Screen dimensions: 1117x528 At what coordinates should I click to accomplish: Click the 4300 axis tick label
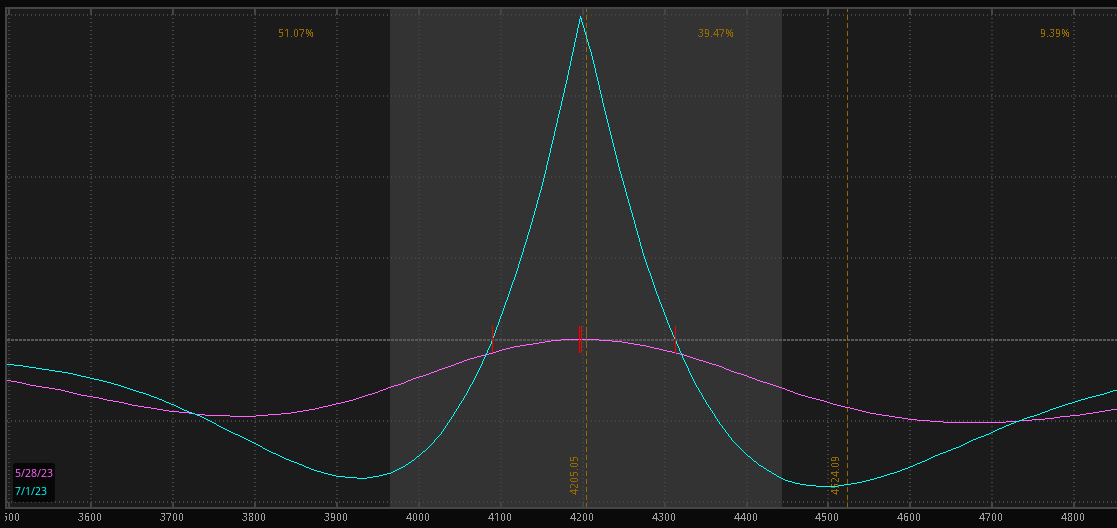(x=664, y=517)
